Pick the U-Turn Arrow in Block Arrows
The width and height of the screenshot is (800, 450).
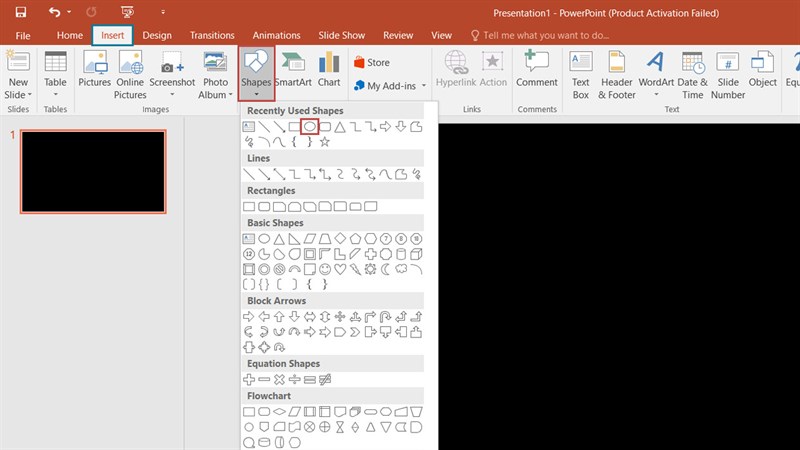tap(386, 317)
